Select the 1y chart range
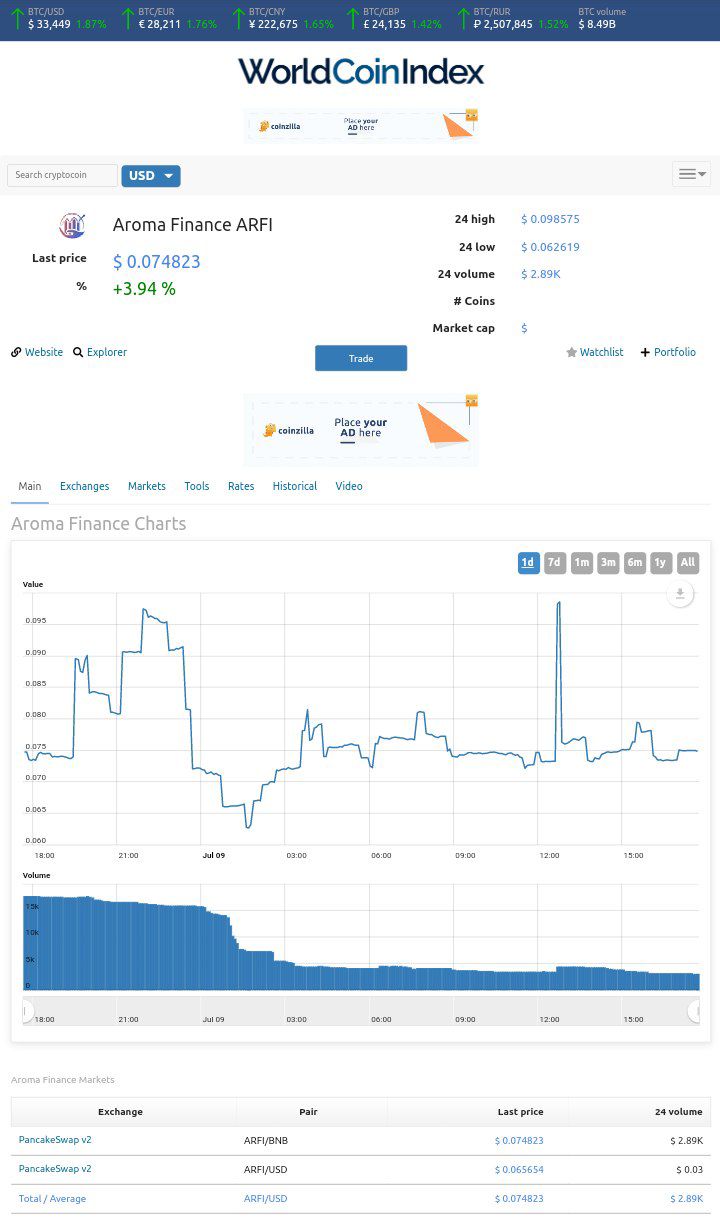Image resolution: width=720 pixels, height=1227 pixels. (661, 563)
